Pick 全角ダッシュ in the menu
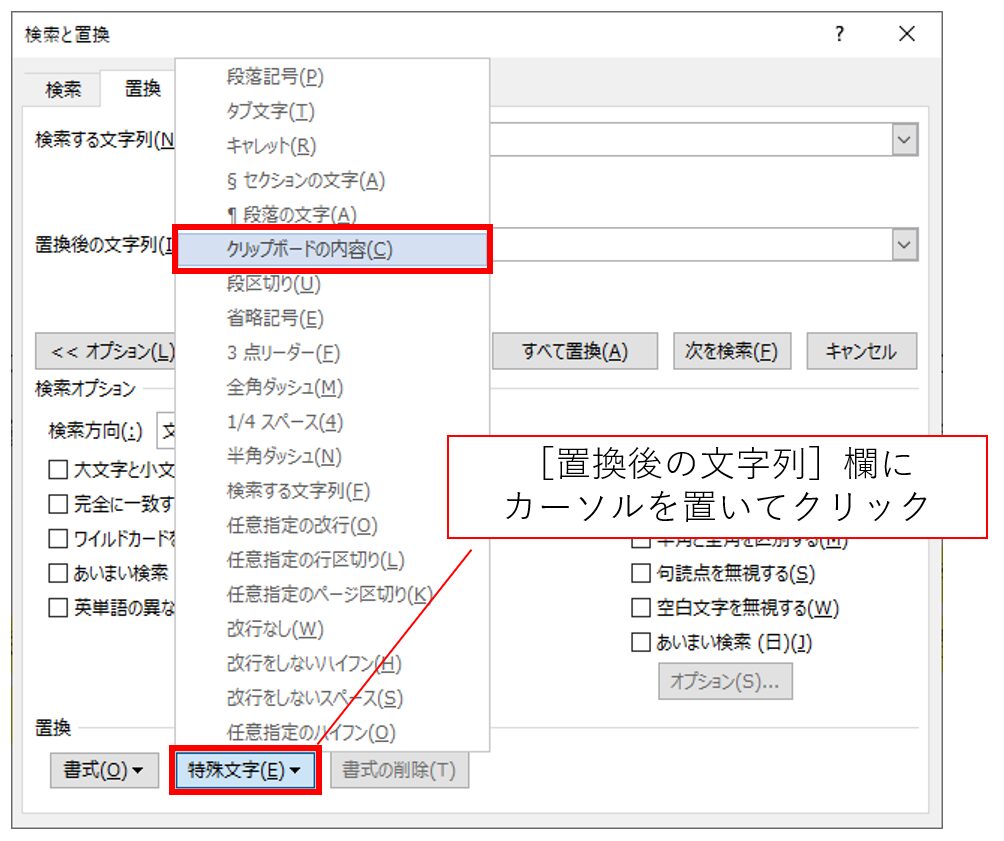 tap(285, 387)
